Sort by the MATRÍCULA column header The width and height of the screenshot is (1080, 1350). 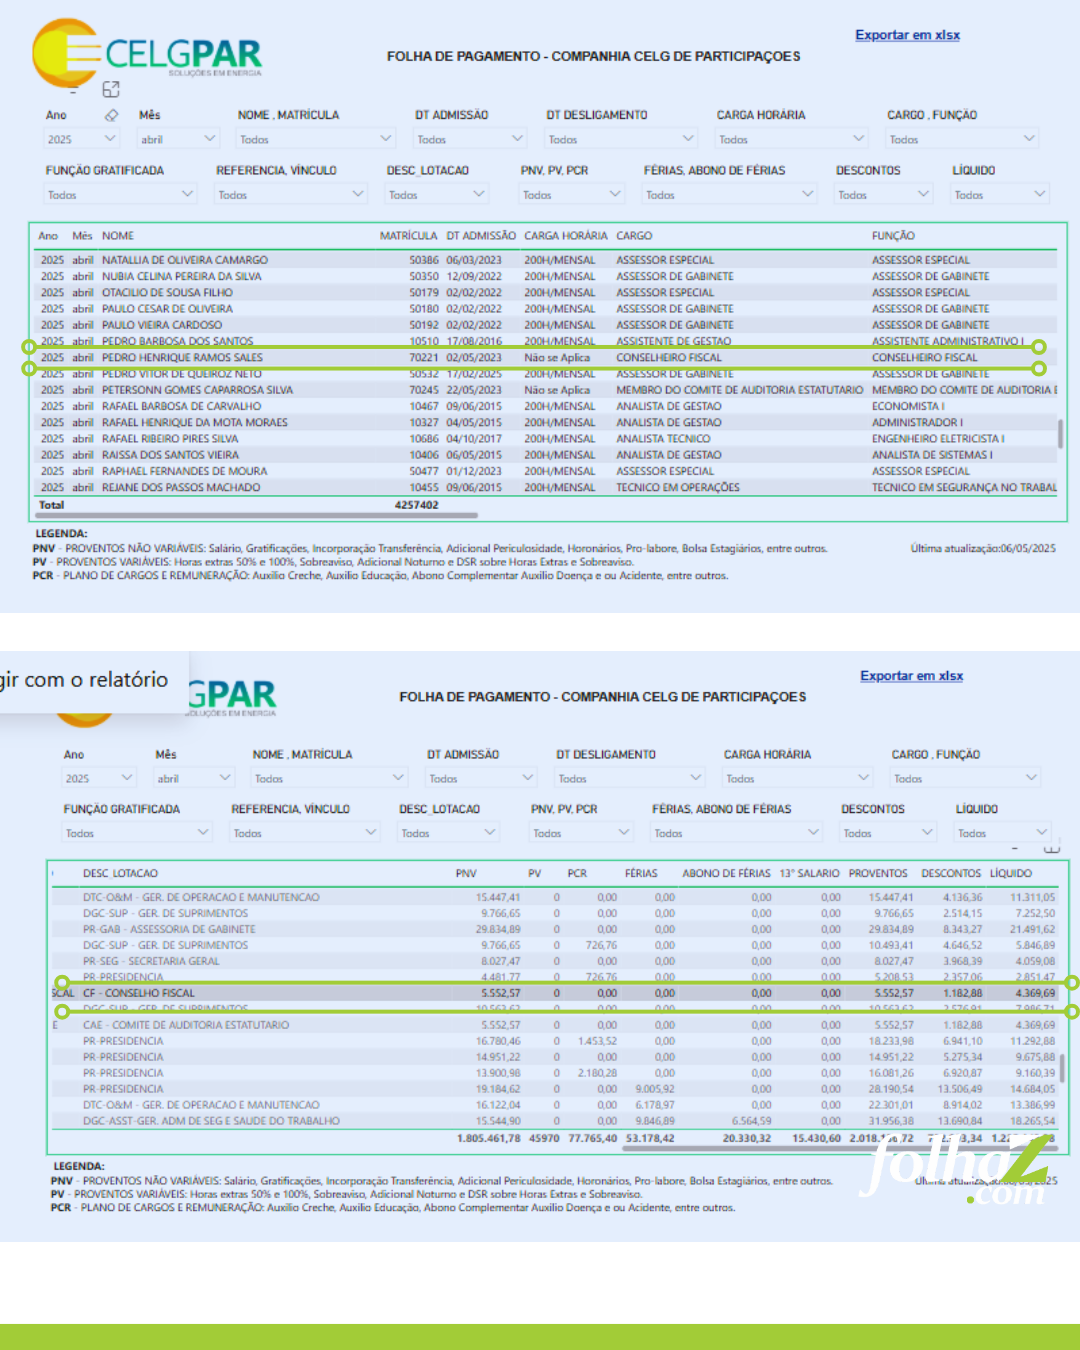[x=408, y=236]
